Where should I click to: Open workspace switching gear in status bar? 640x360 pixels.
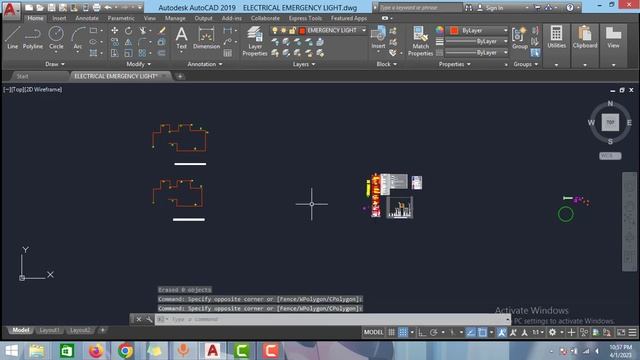tap(552, 332)
